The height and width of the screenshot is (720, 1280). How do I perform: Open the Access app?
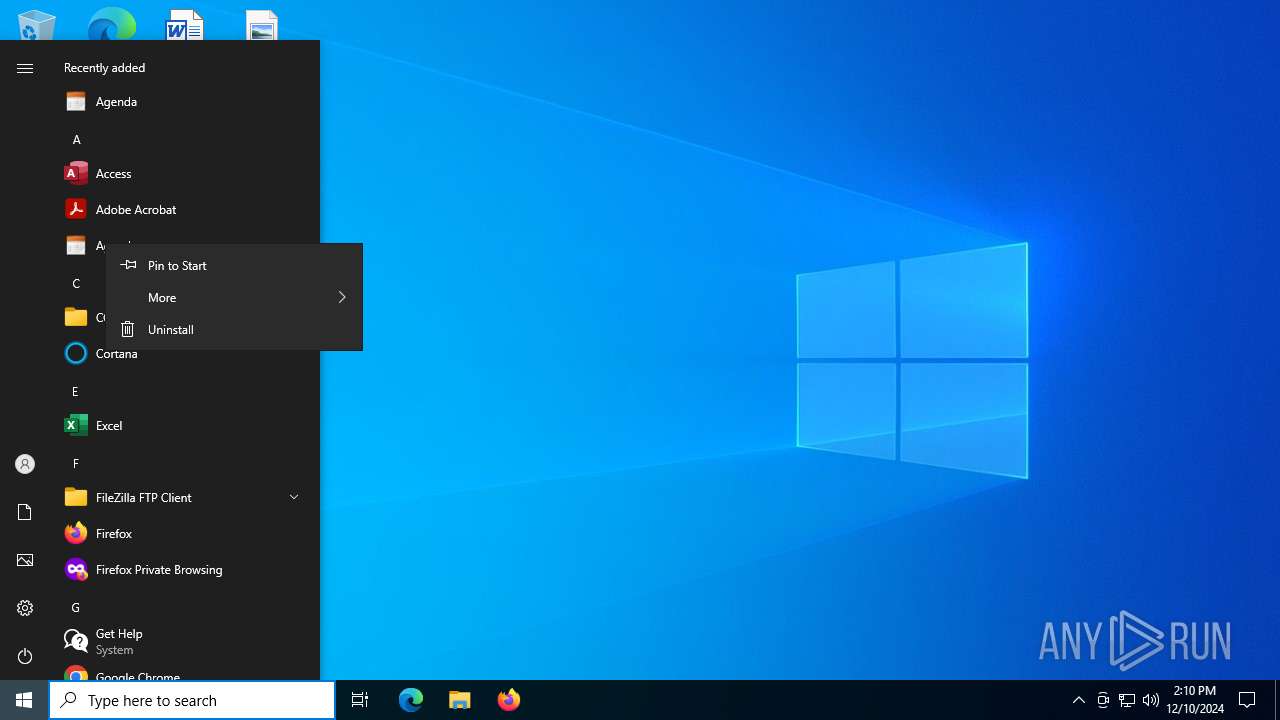click(x=186, y=173)
